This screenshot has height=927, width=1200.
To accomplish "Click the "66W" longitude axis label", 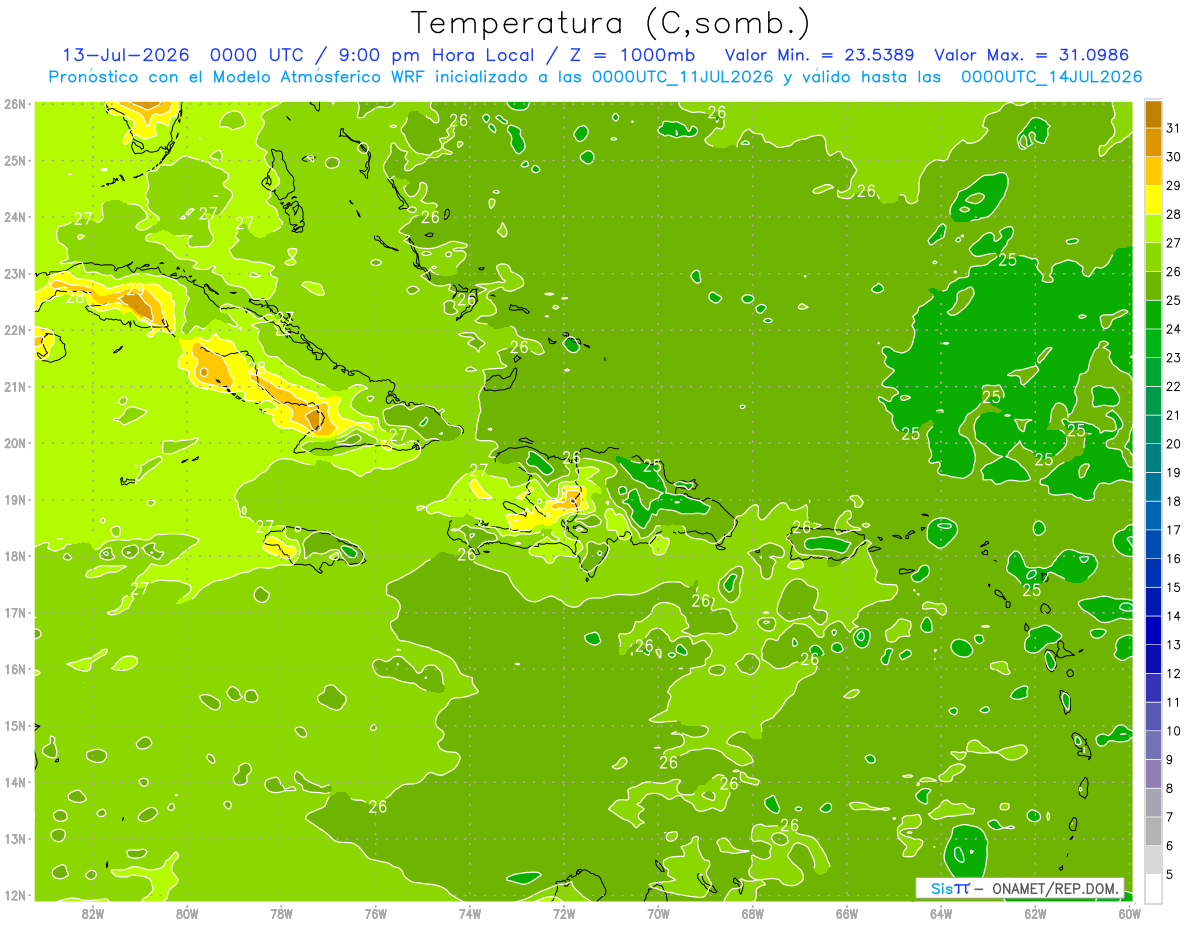I will pos(847,913).
